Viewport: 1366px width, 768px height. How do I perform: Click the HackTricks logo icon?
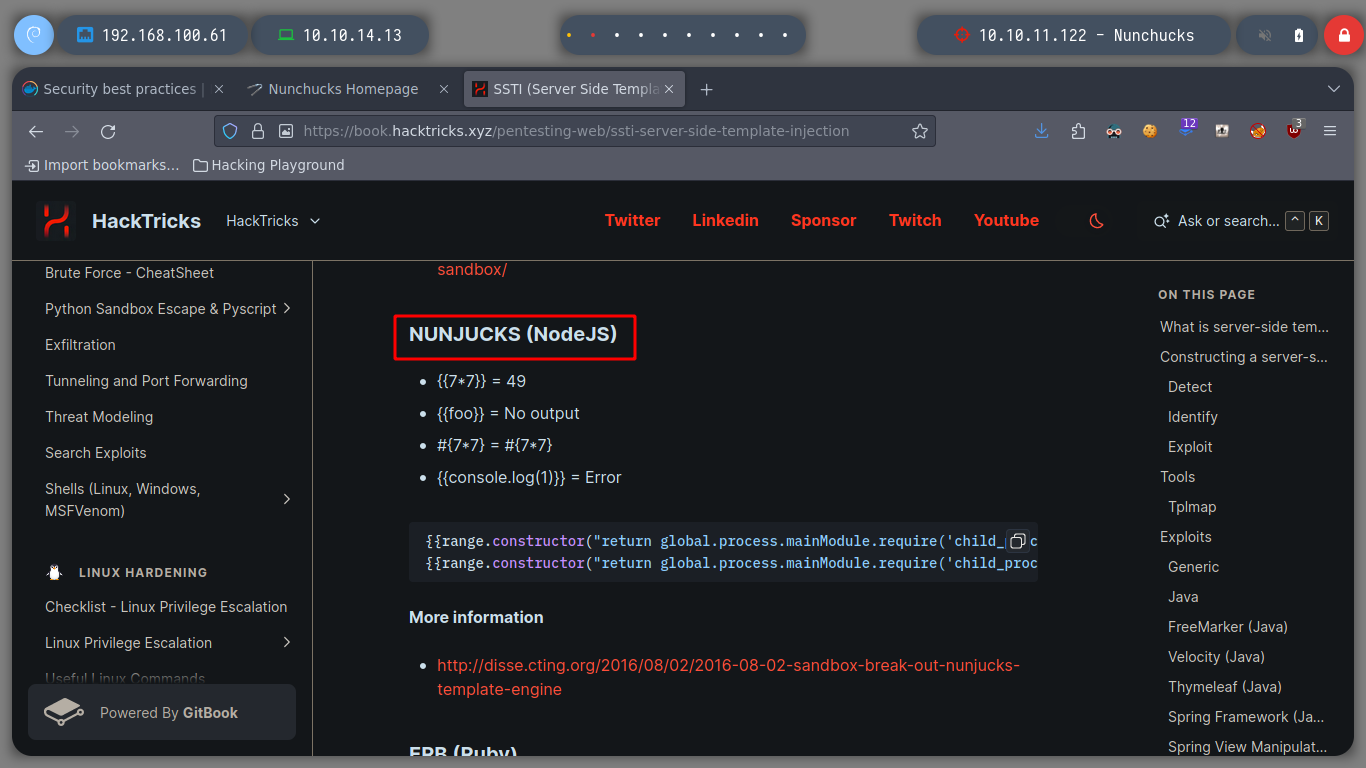pos(56,221)
